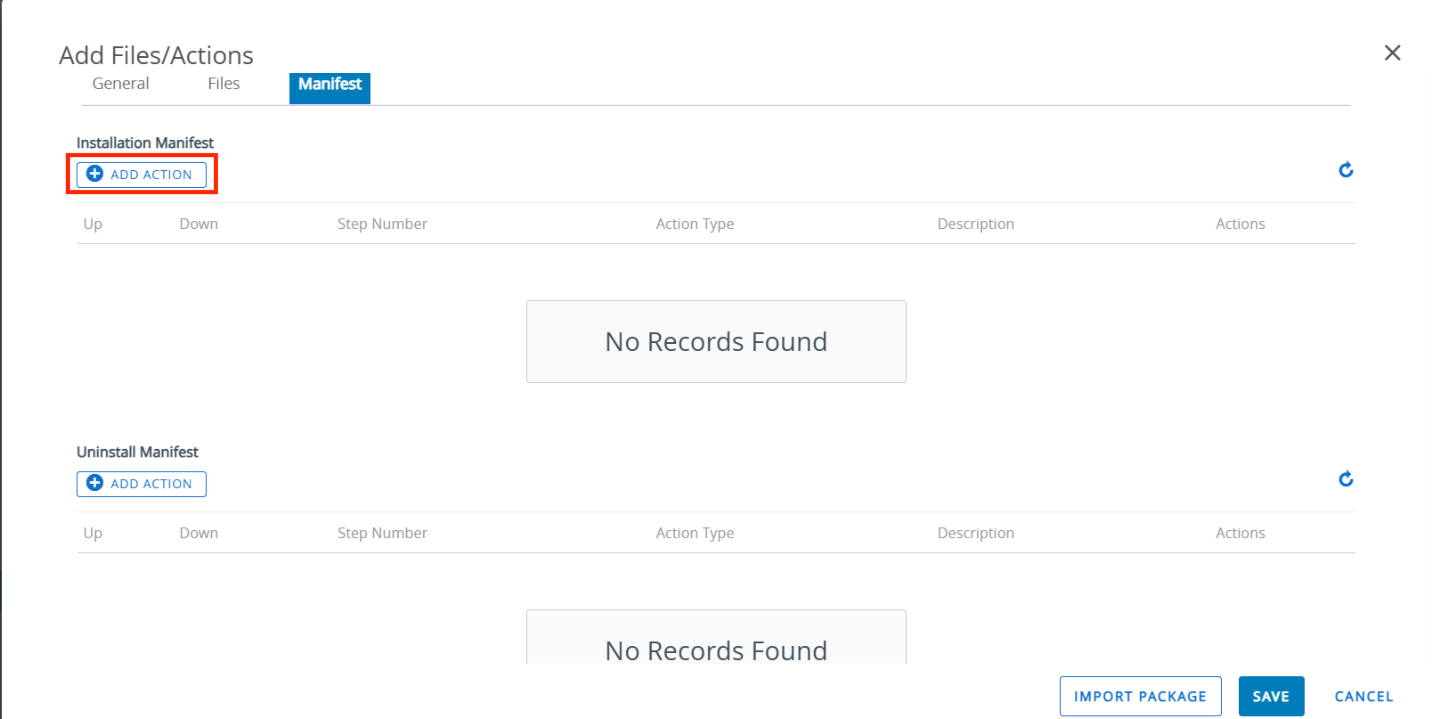Click refresh icon for Uninstall Manifest
Viewport: 1432px width, 719px height.
pos(1346,479)
